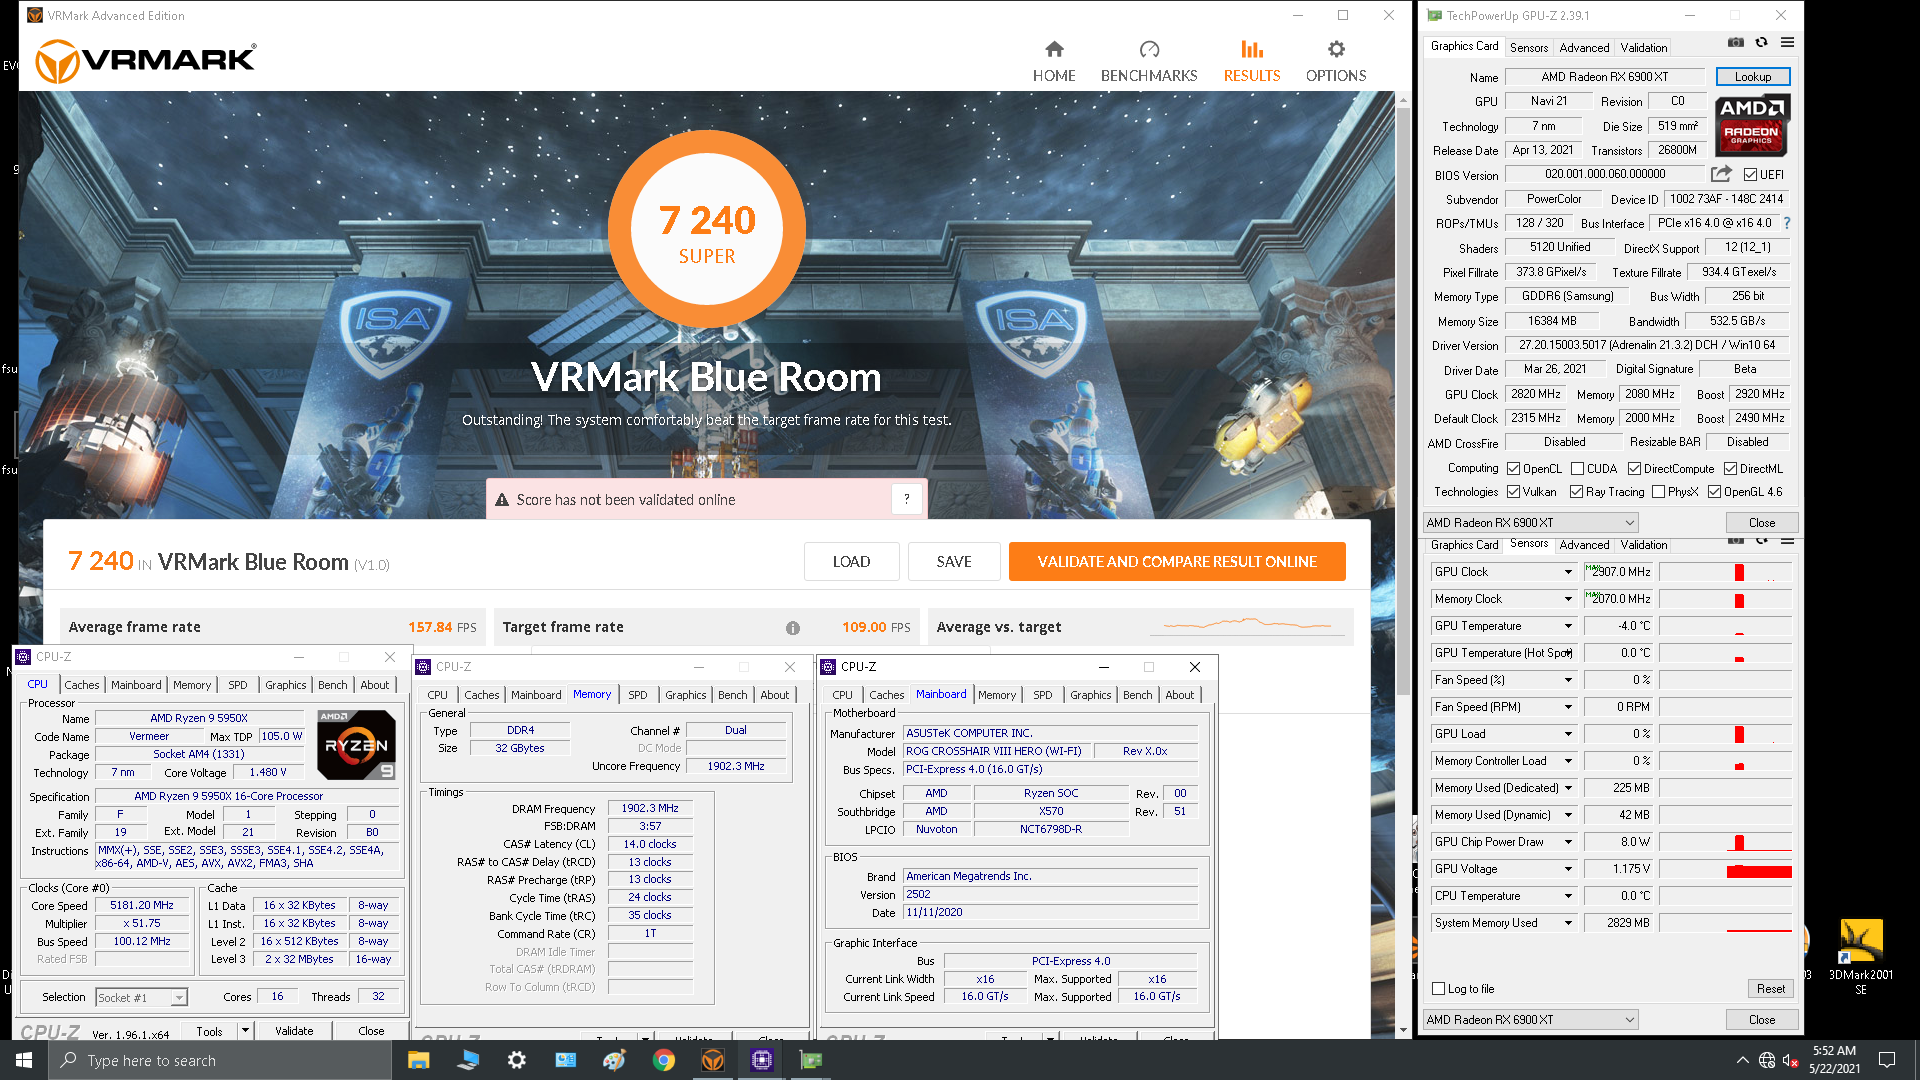Click the LOAD button
The image size is (1920, 1080).
pyautogui.click(x=851, y=562)
